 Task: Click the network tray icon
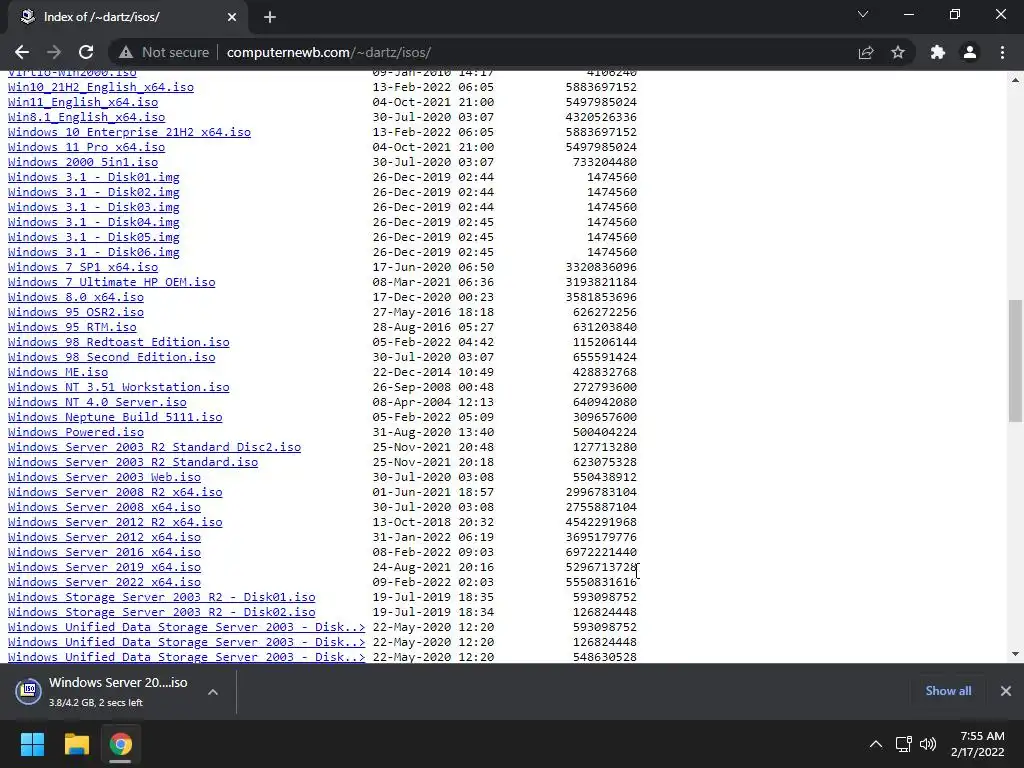click(x=904, y=744)
